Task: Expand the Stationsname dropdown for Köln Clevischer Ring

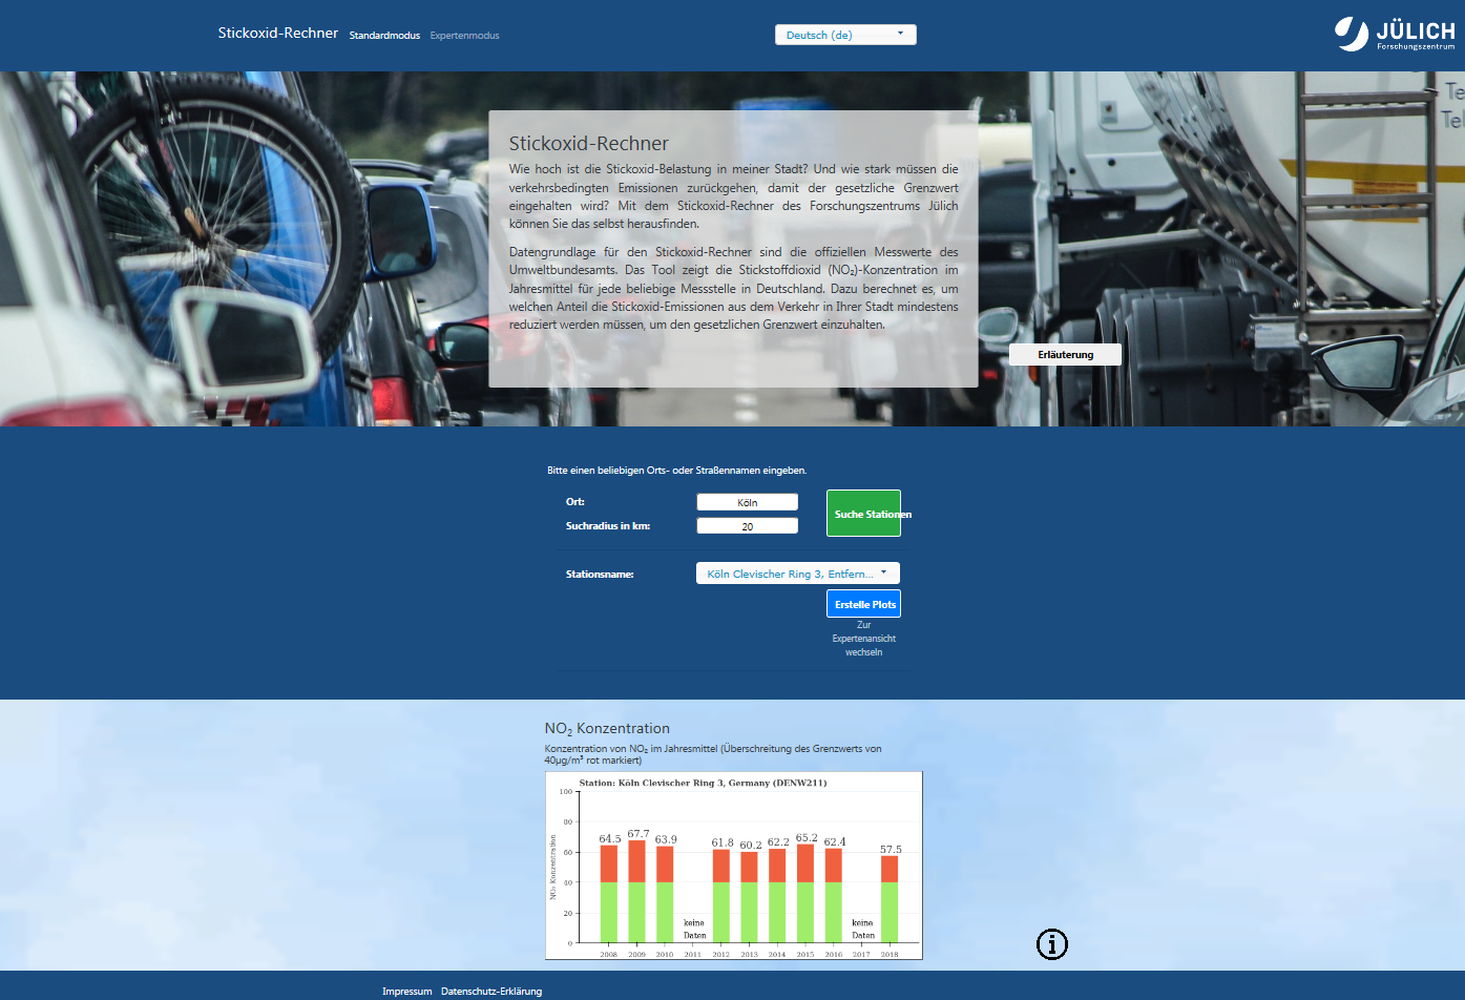Action: (x=797, y=574)
